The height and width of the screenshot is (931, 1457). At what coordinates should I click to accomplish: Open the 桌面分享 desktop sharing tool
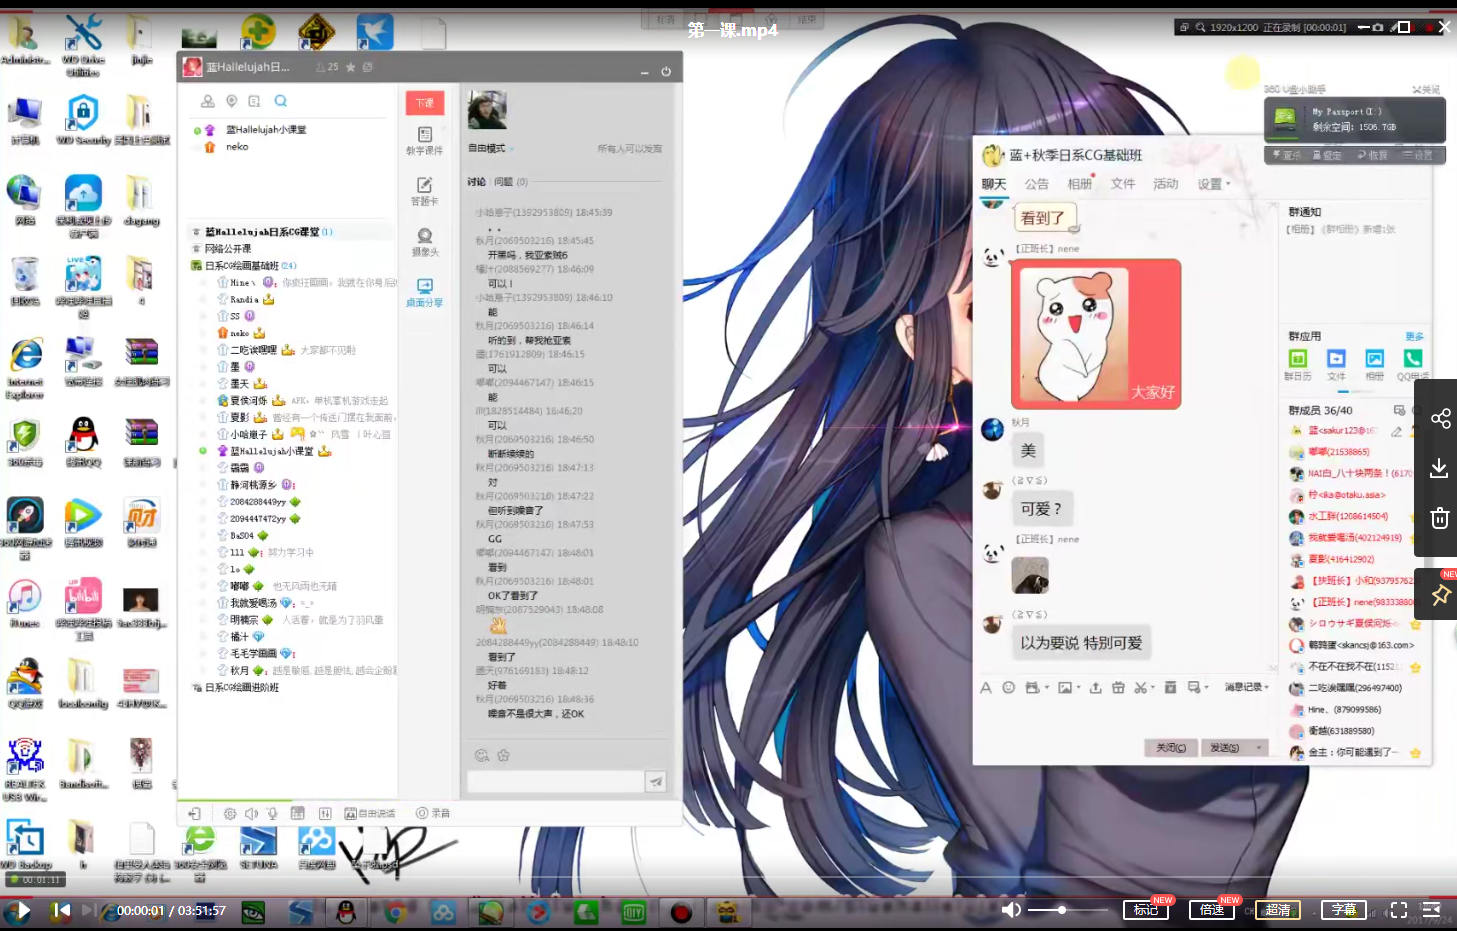pyautogui.click(x=424, y=292)
